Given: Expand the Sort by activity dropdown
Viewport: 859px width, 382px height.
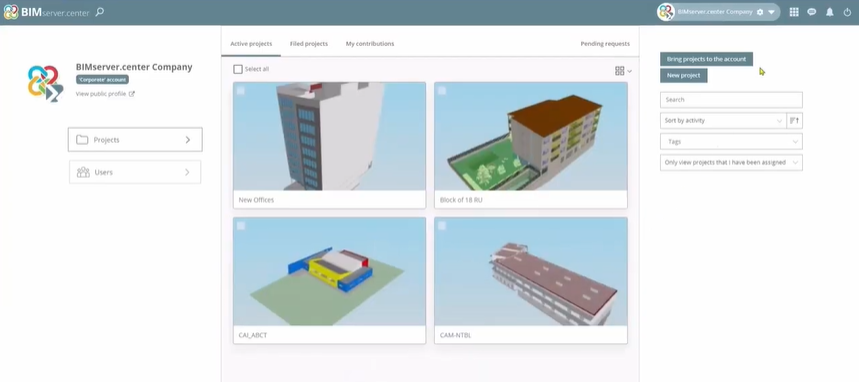Looking at the screenshot, I should coord(723,121).
